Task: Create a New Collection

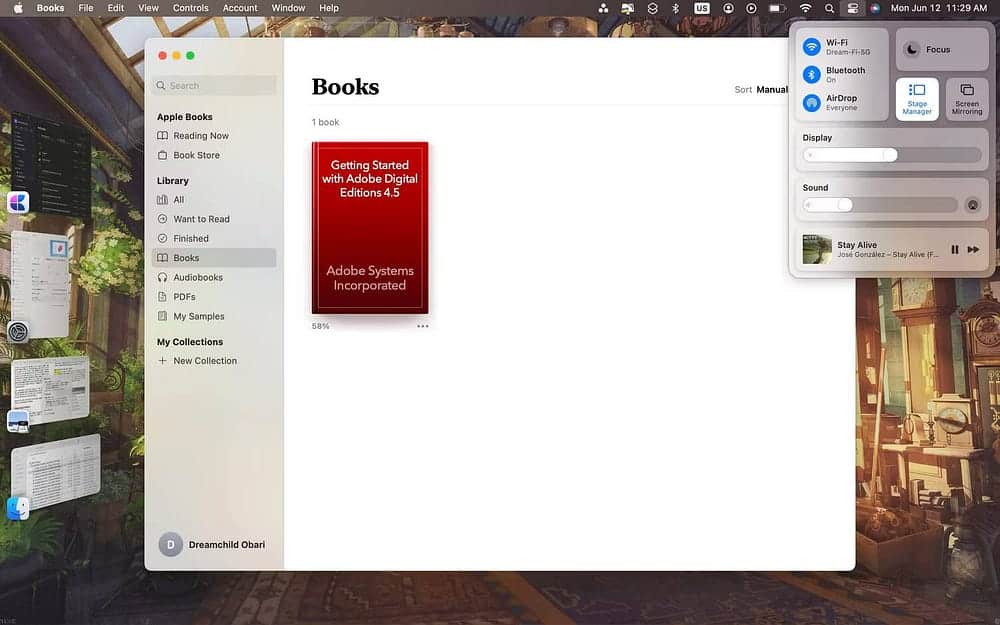Action: pos(205,360)
